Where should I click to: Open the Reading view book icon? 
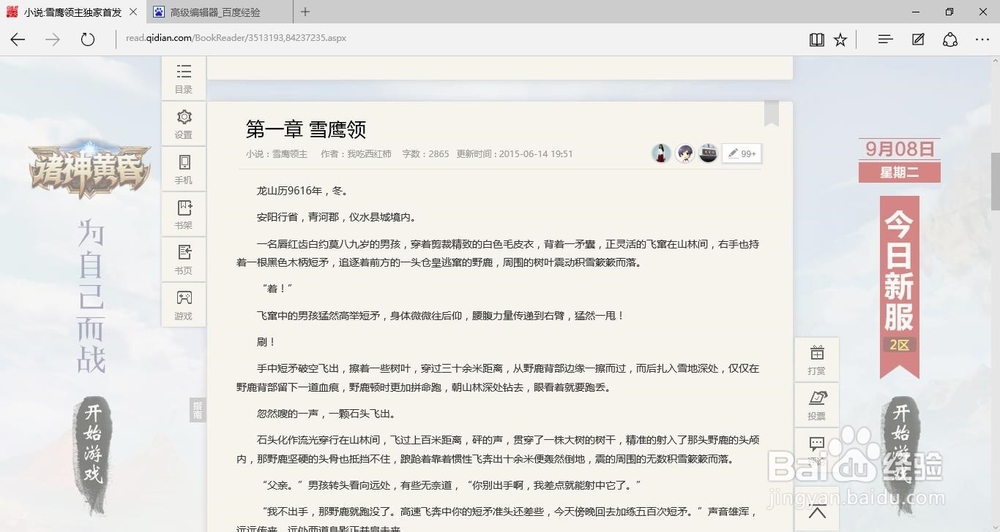pos(816,40)
